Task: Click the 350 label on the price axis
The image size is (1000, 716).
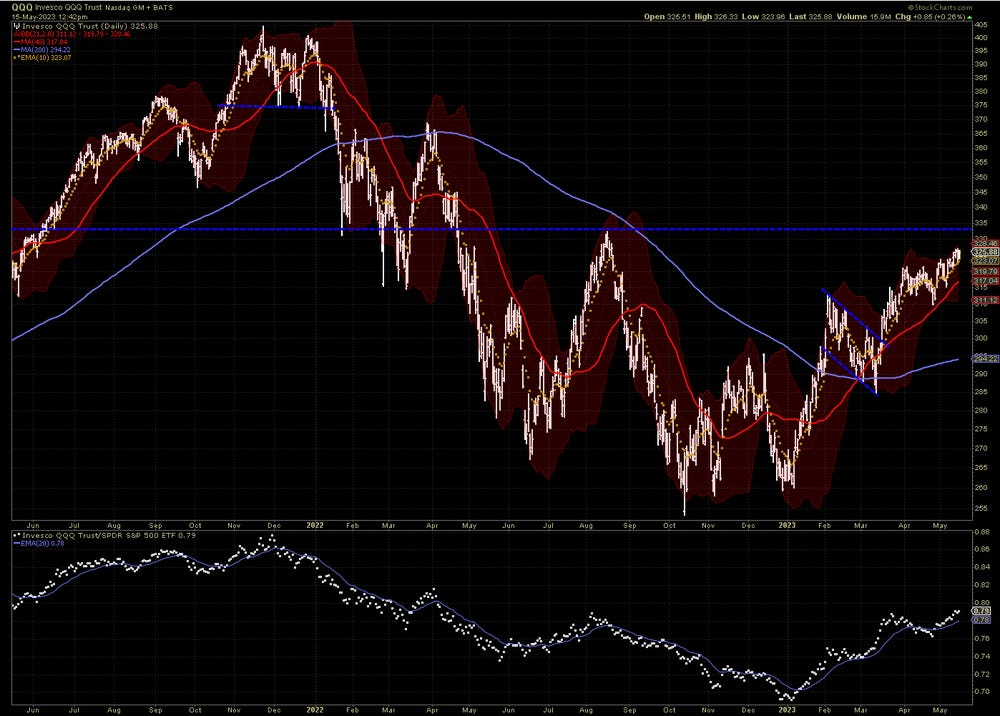Action: point(982,177)
